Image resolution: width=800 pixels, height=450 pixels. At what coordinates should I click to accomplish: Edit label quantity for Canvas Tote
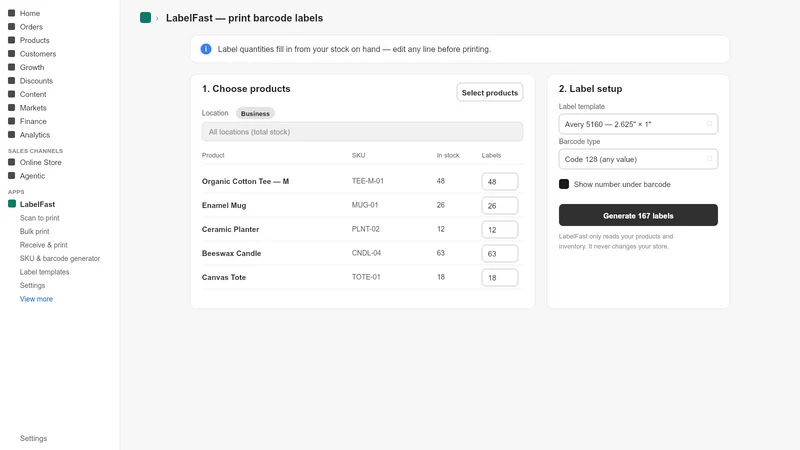[x=499, y=278]
